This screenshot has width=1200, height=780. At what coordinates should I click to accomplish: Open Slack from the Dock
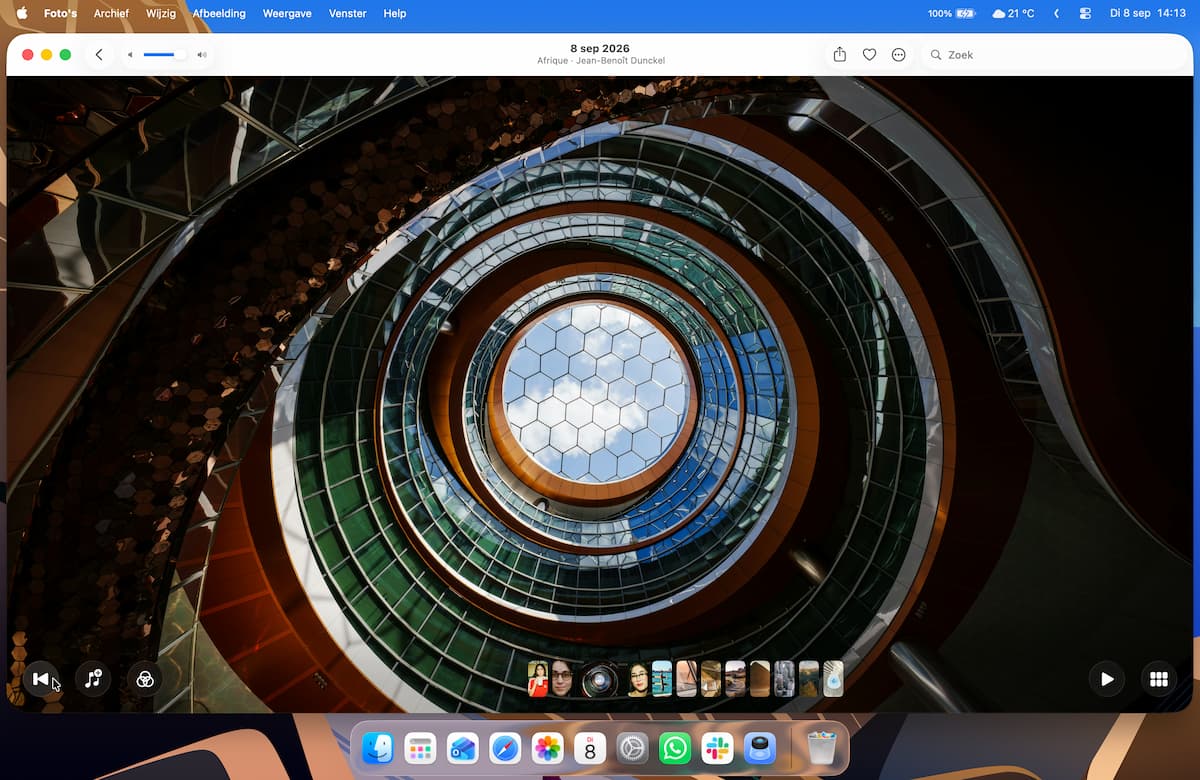(x=718, y=748)
